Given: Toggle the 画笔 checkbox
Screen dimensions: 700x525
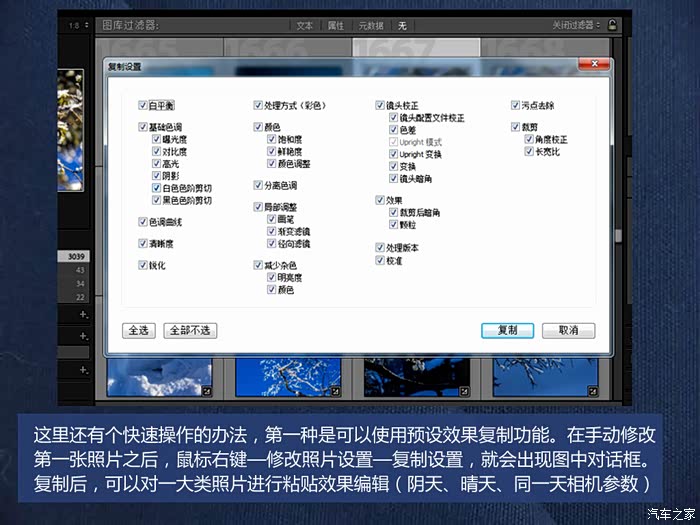Looking at the screenshot, I should 271,219.
